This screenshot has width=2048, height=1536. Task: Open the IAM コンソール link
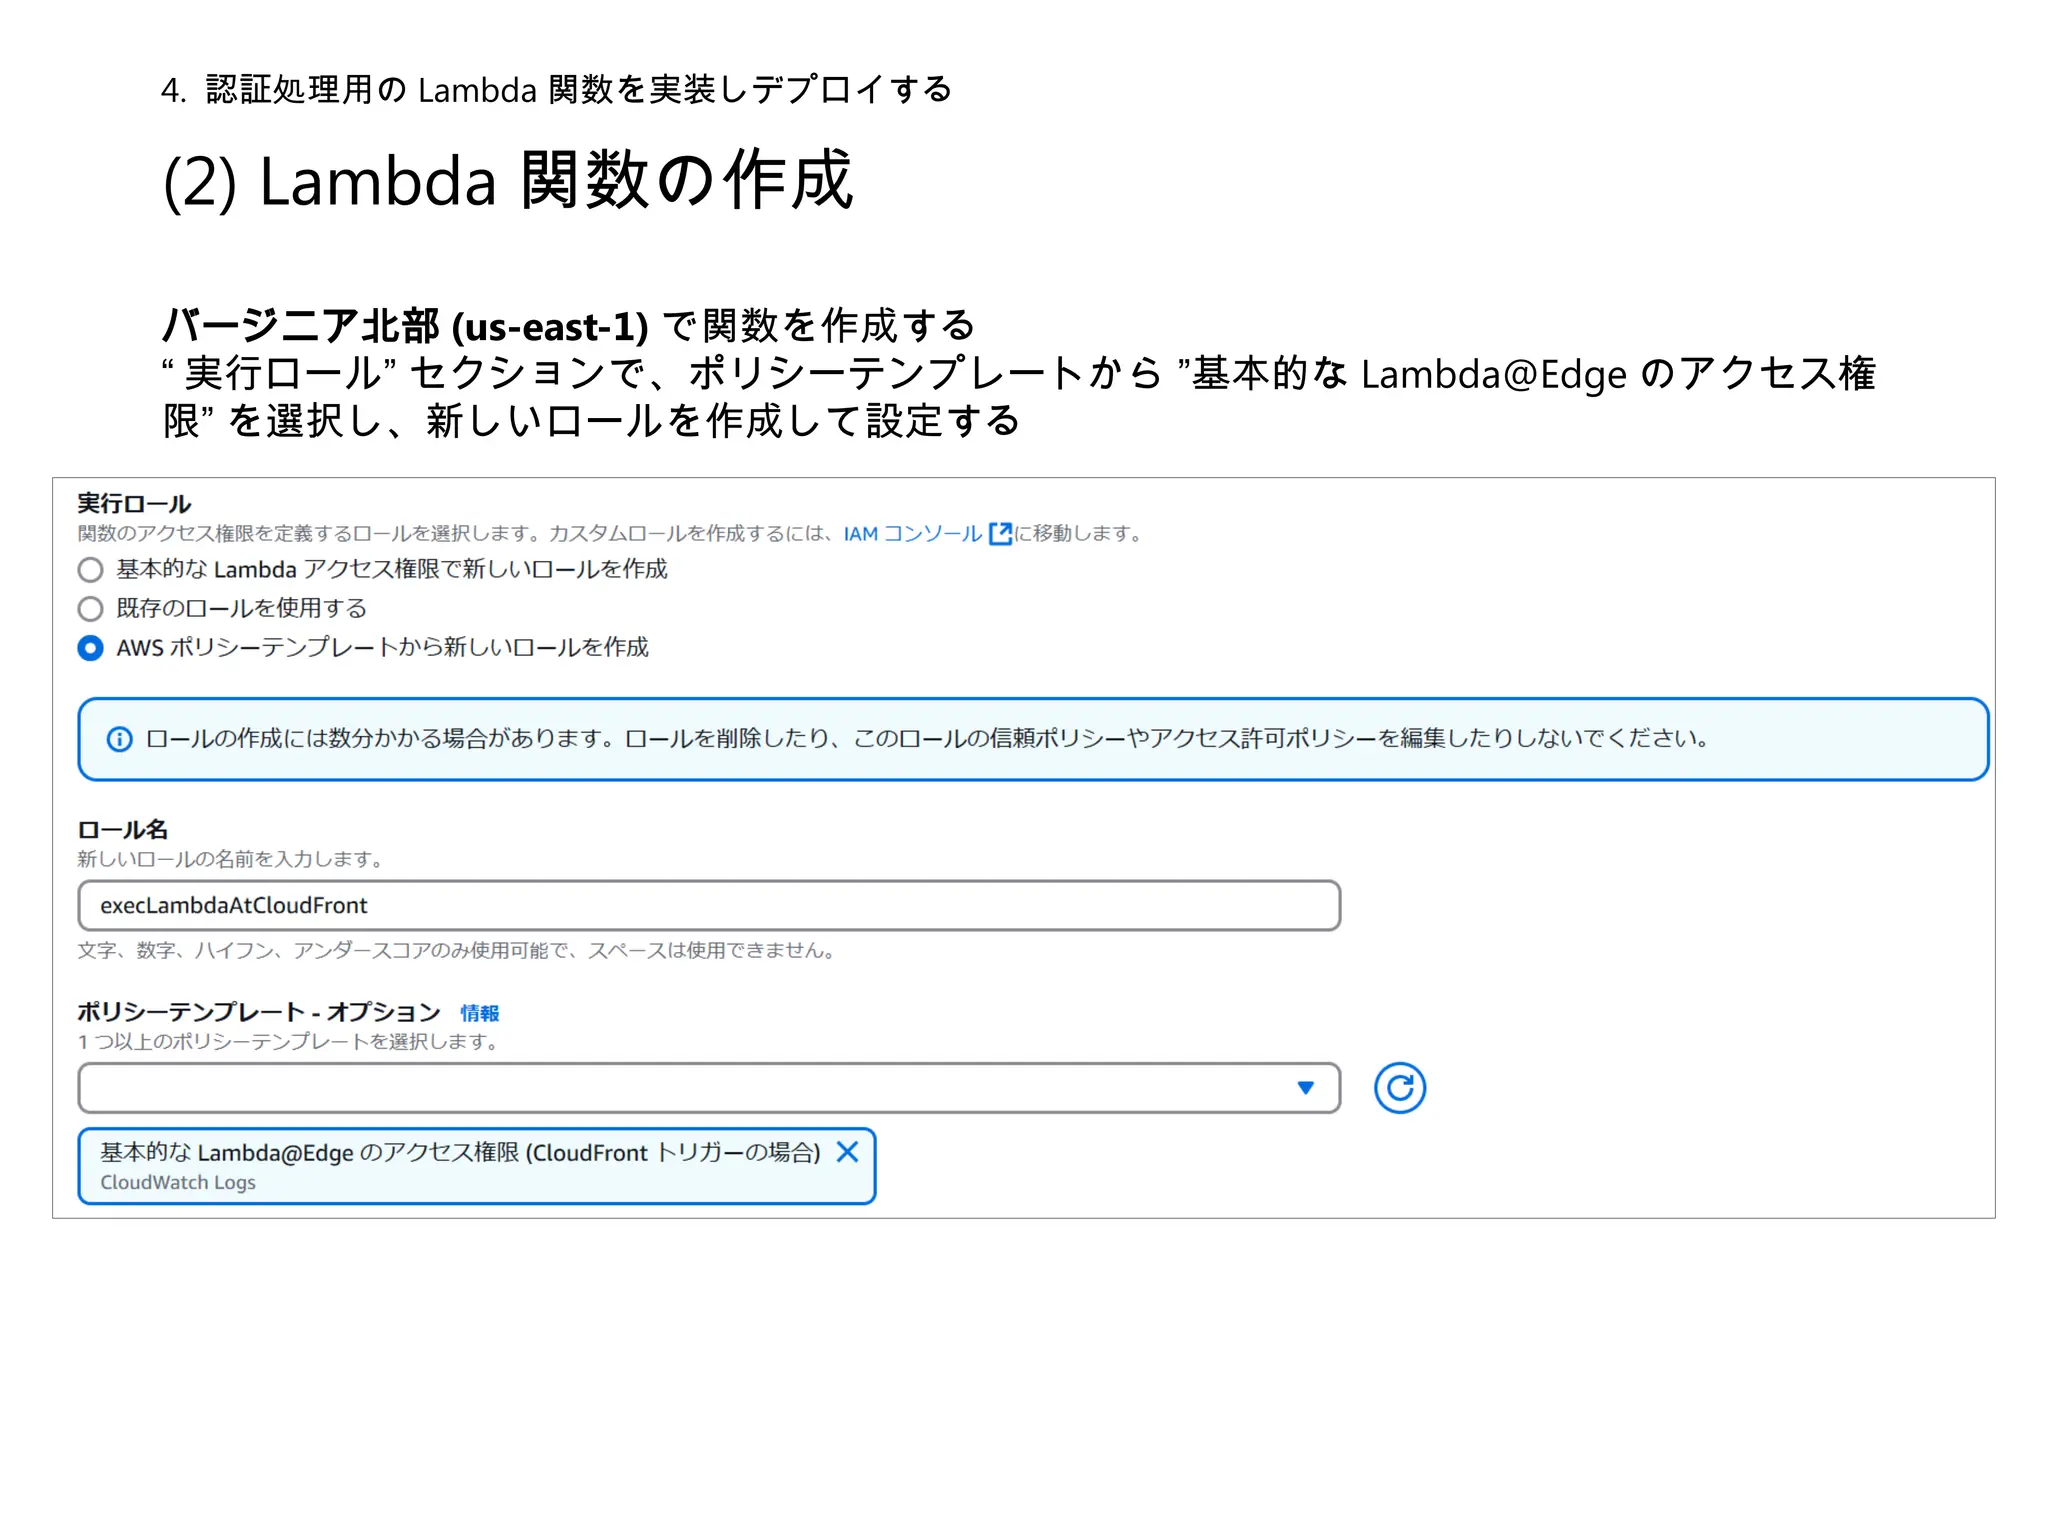[912, 534]
